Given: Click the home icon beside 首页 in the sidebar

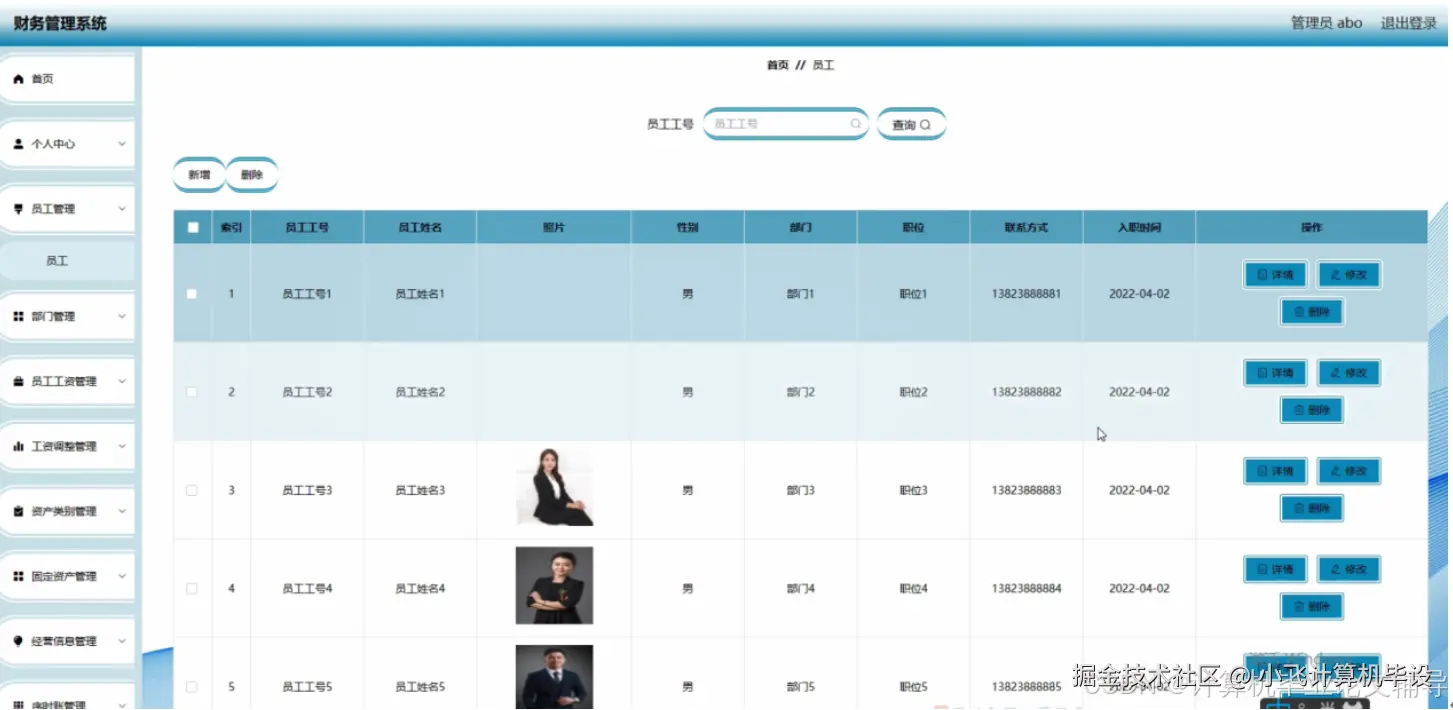Looking at the screenshot, I should pos(18,79).
